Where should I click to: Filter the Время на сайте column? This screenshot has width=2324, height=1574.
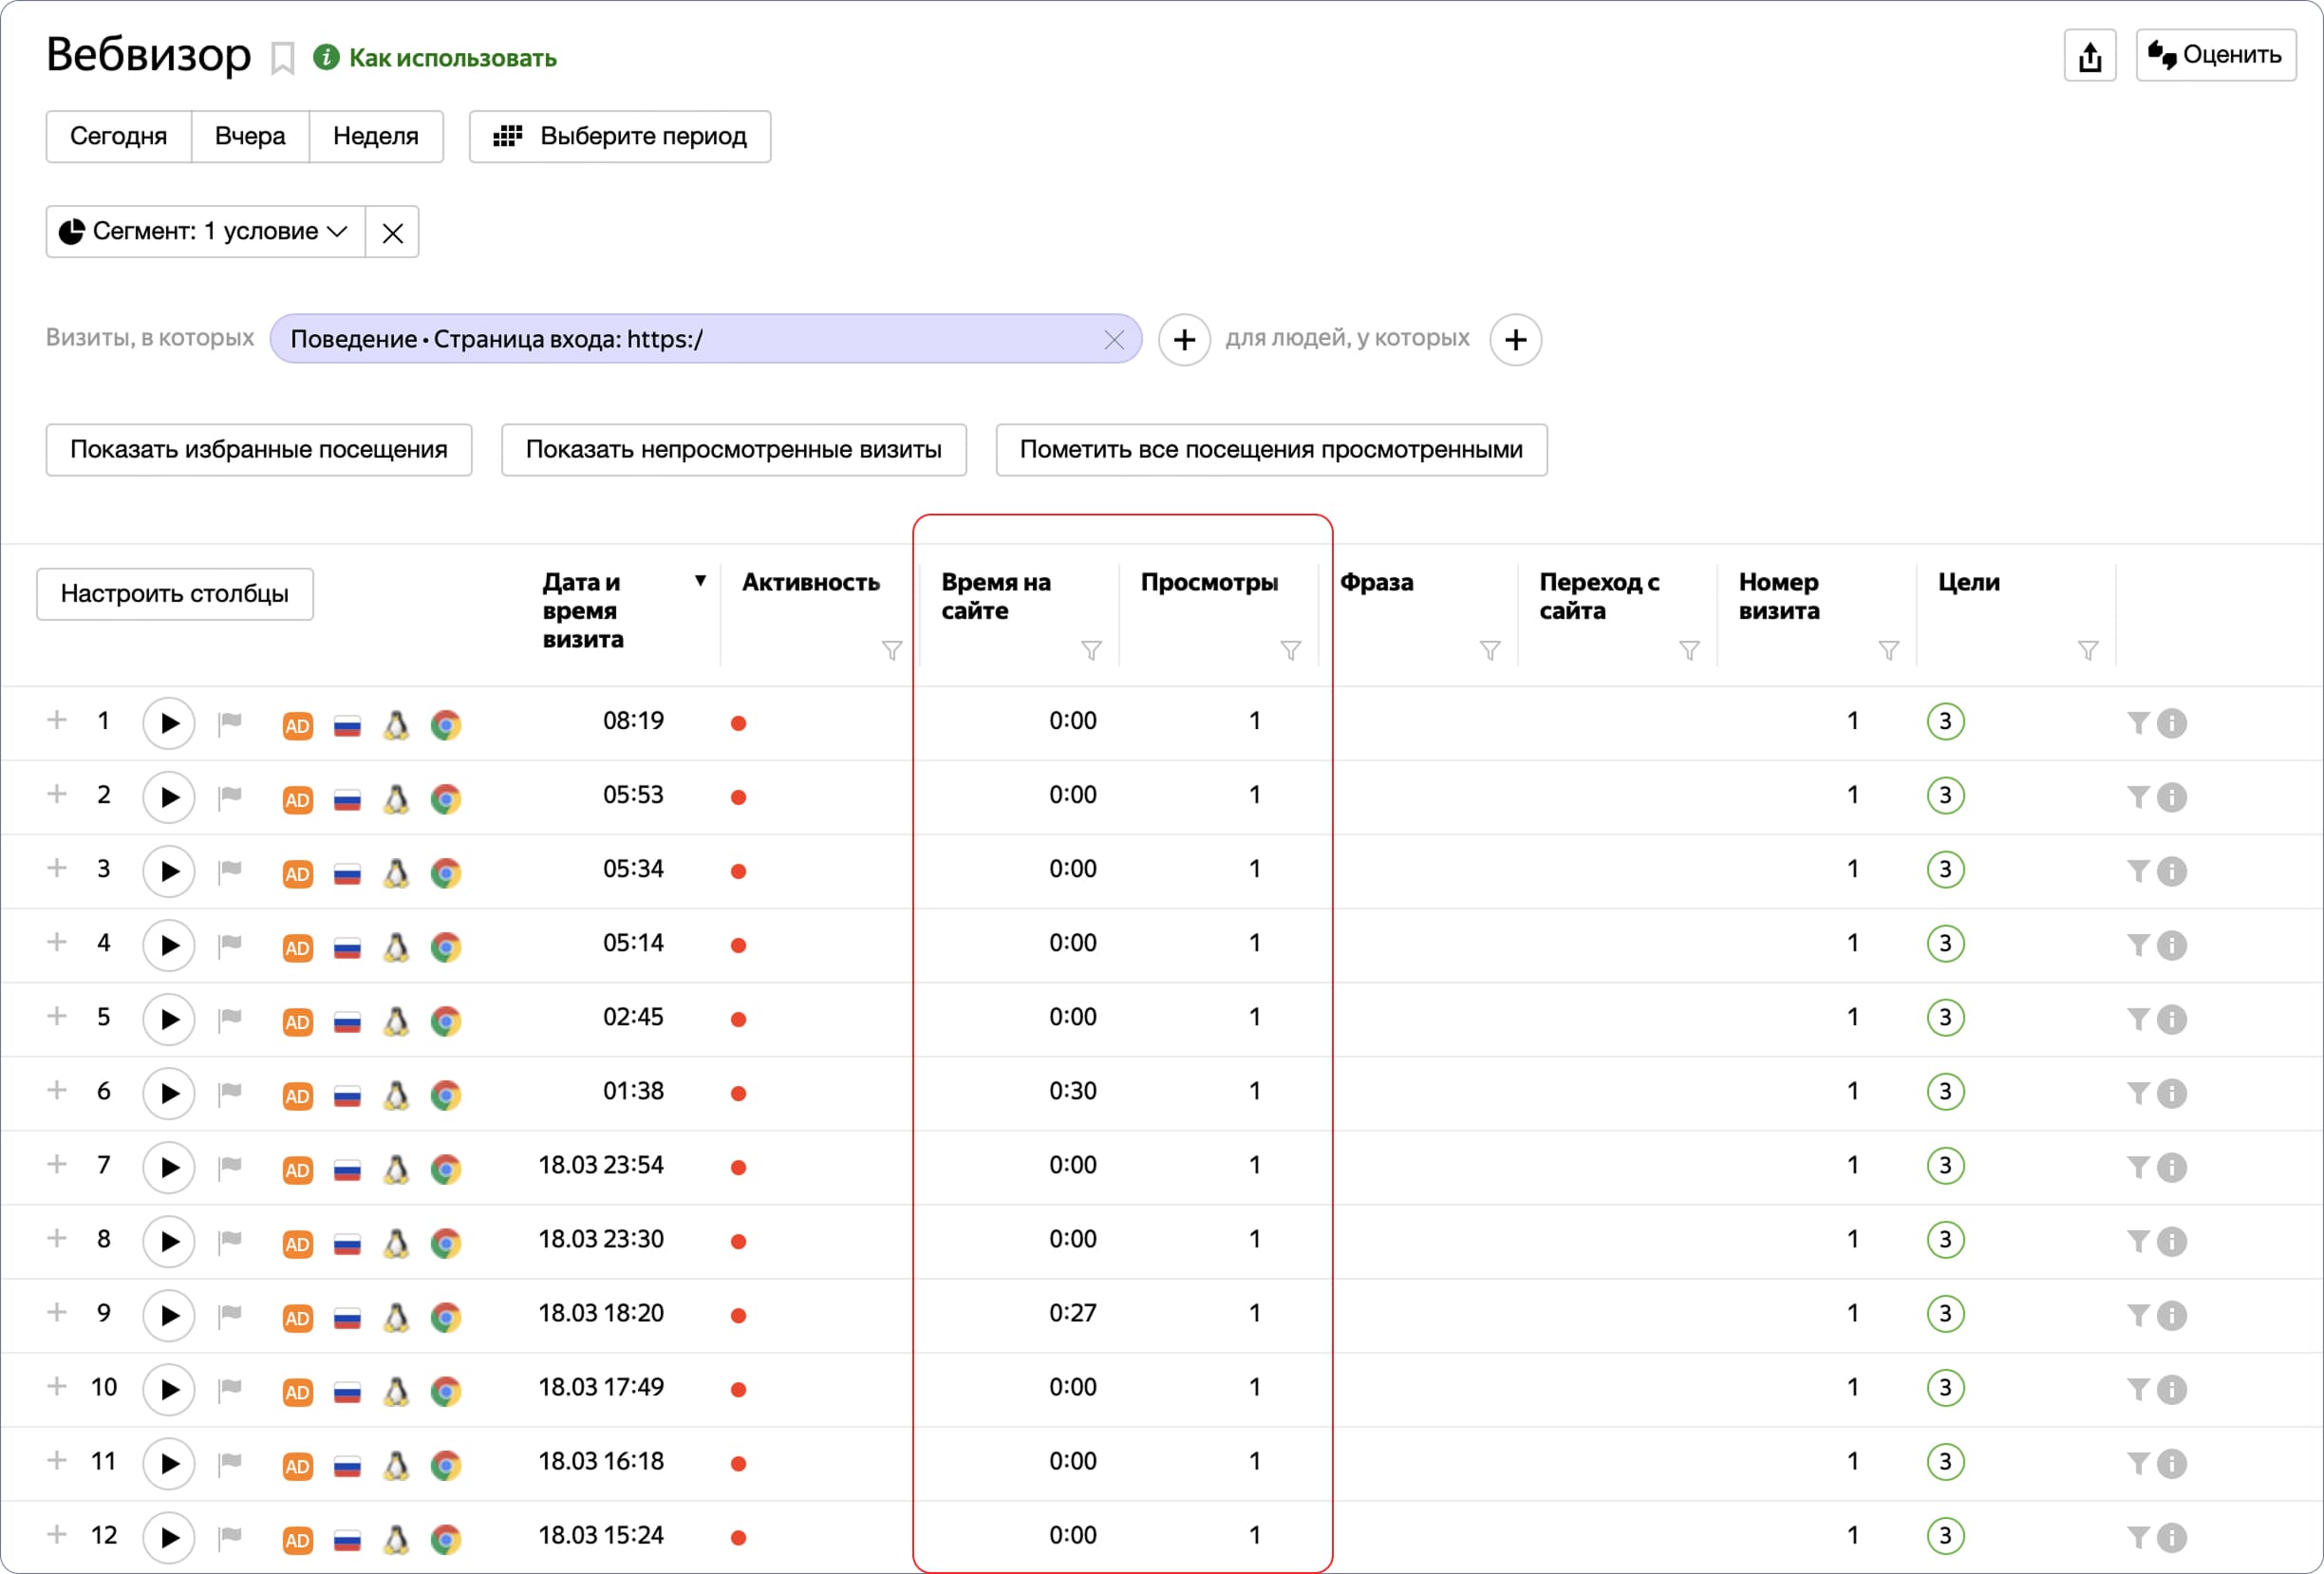[1091, 651]
